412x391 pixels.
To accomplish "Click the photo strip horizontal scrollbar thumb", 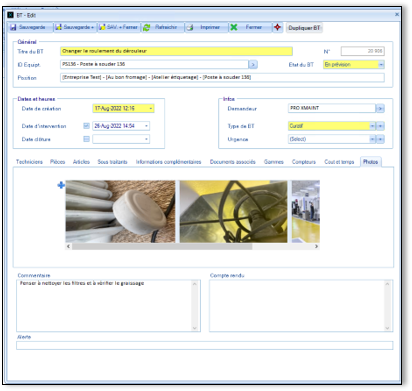I will (162, 246).
